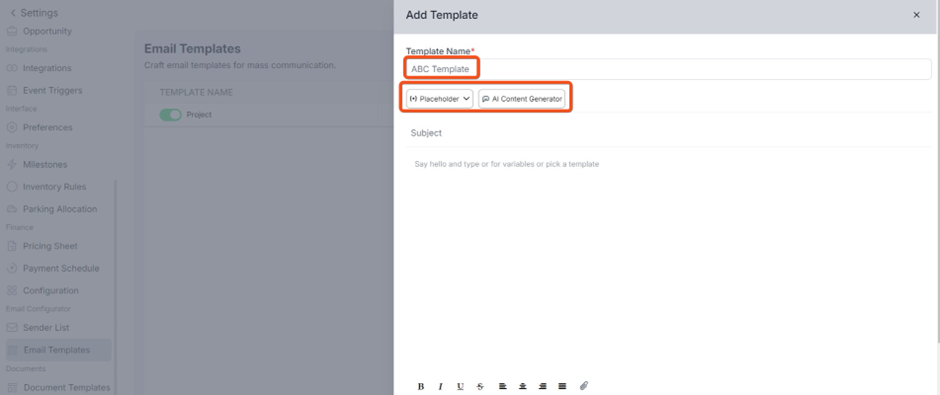This screenshot has height=395, width=940.
Task: Open Document Templates label in sidebar
Action: click(x=67, y=388)
